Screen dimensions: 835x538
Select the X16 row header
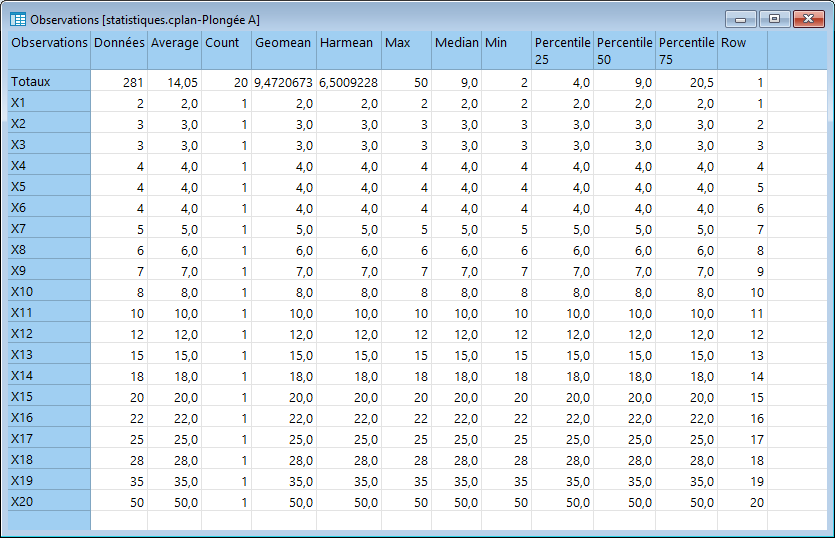pyautogui.click(x=49, y=417)
